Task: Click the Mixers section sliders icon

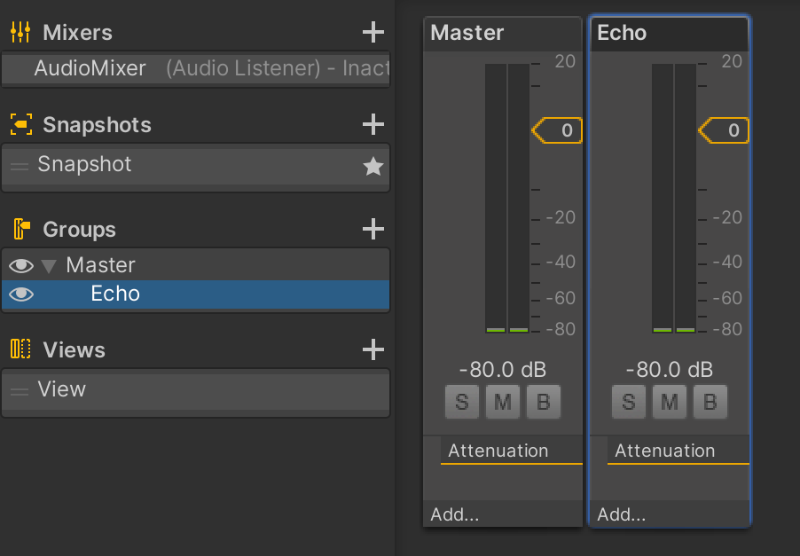Action: tap(20, 33)
